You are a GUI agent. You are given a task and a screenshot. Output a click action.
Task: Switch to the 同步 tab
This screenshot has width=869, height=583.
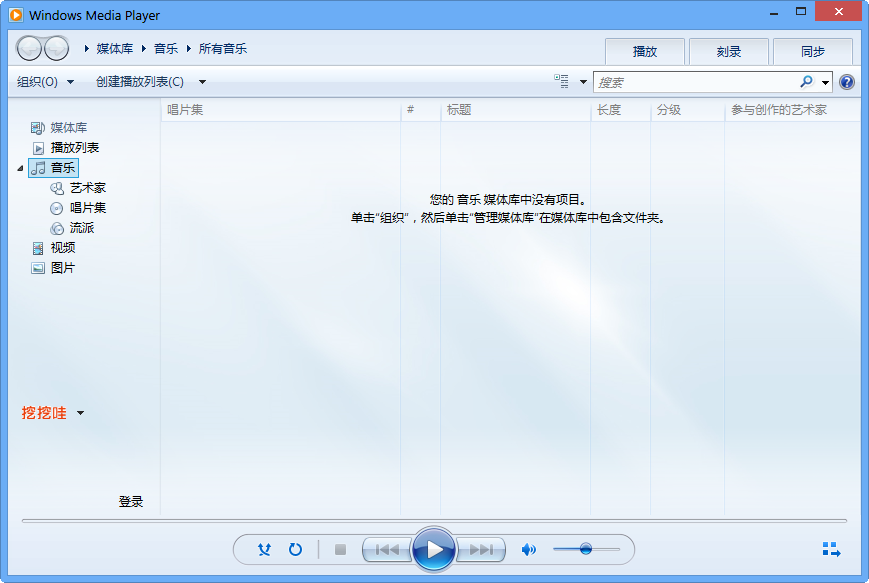coord(811,50)
